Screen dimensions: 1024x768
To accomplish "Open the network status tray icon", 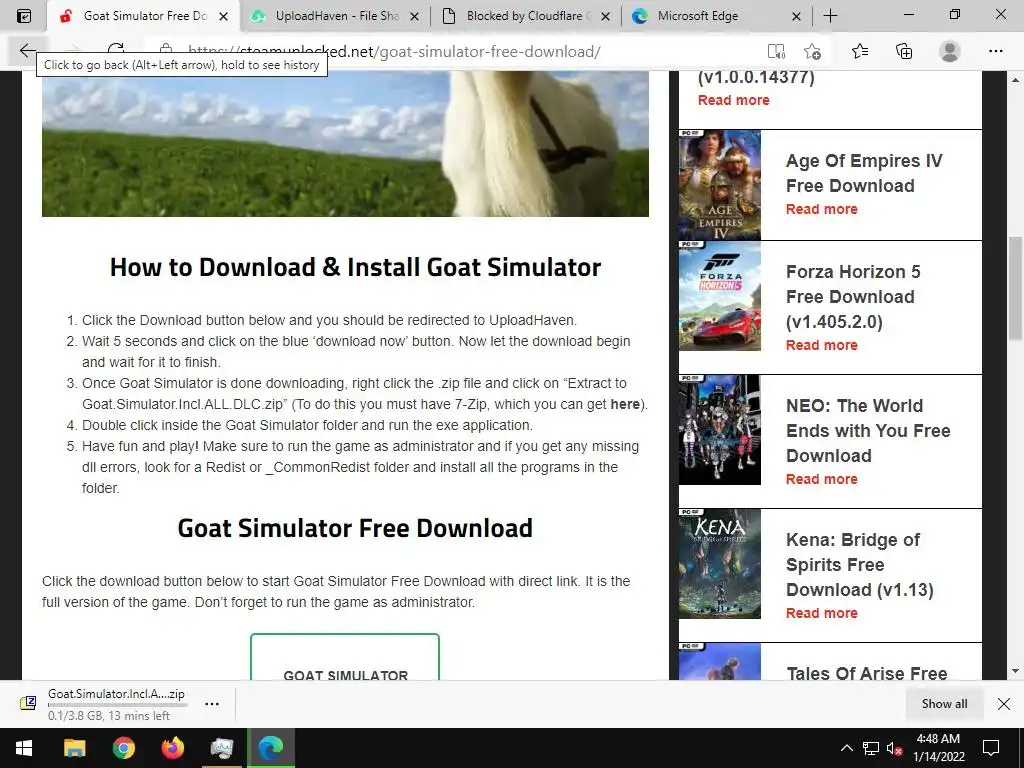I will (871, 748).
